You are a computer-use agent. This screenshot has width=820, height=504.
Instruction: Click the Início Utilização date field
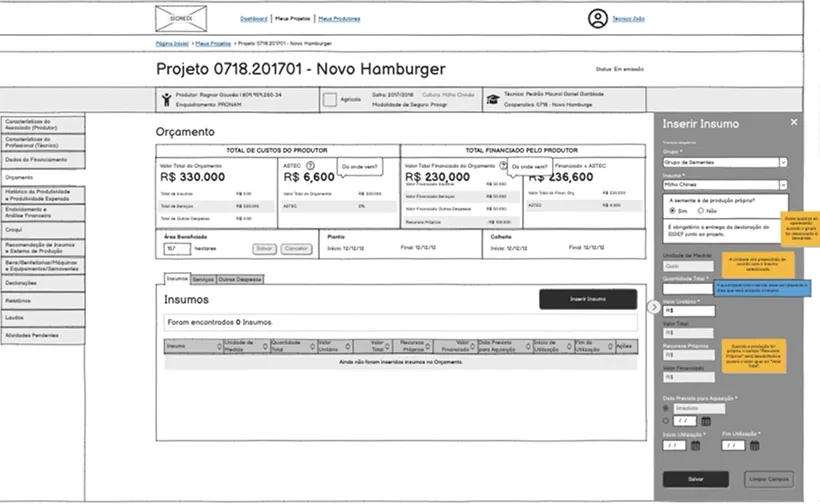point(675,445)
